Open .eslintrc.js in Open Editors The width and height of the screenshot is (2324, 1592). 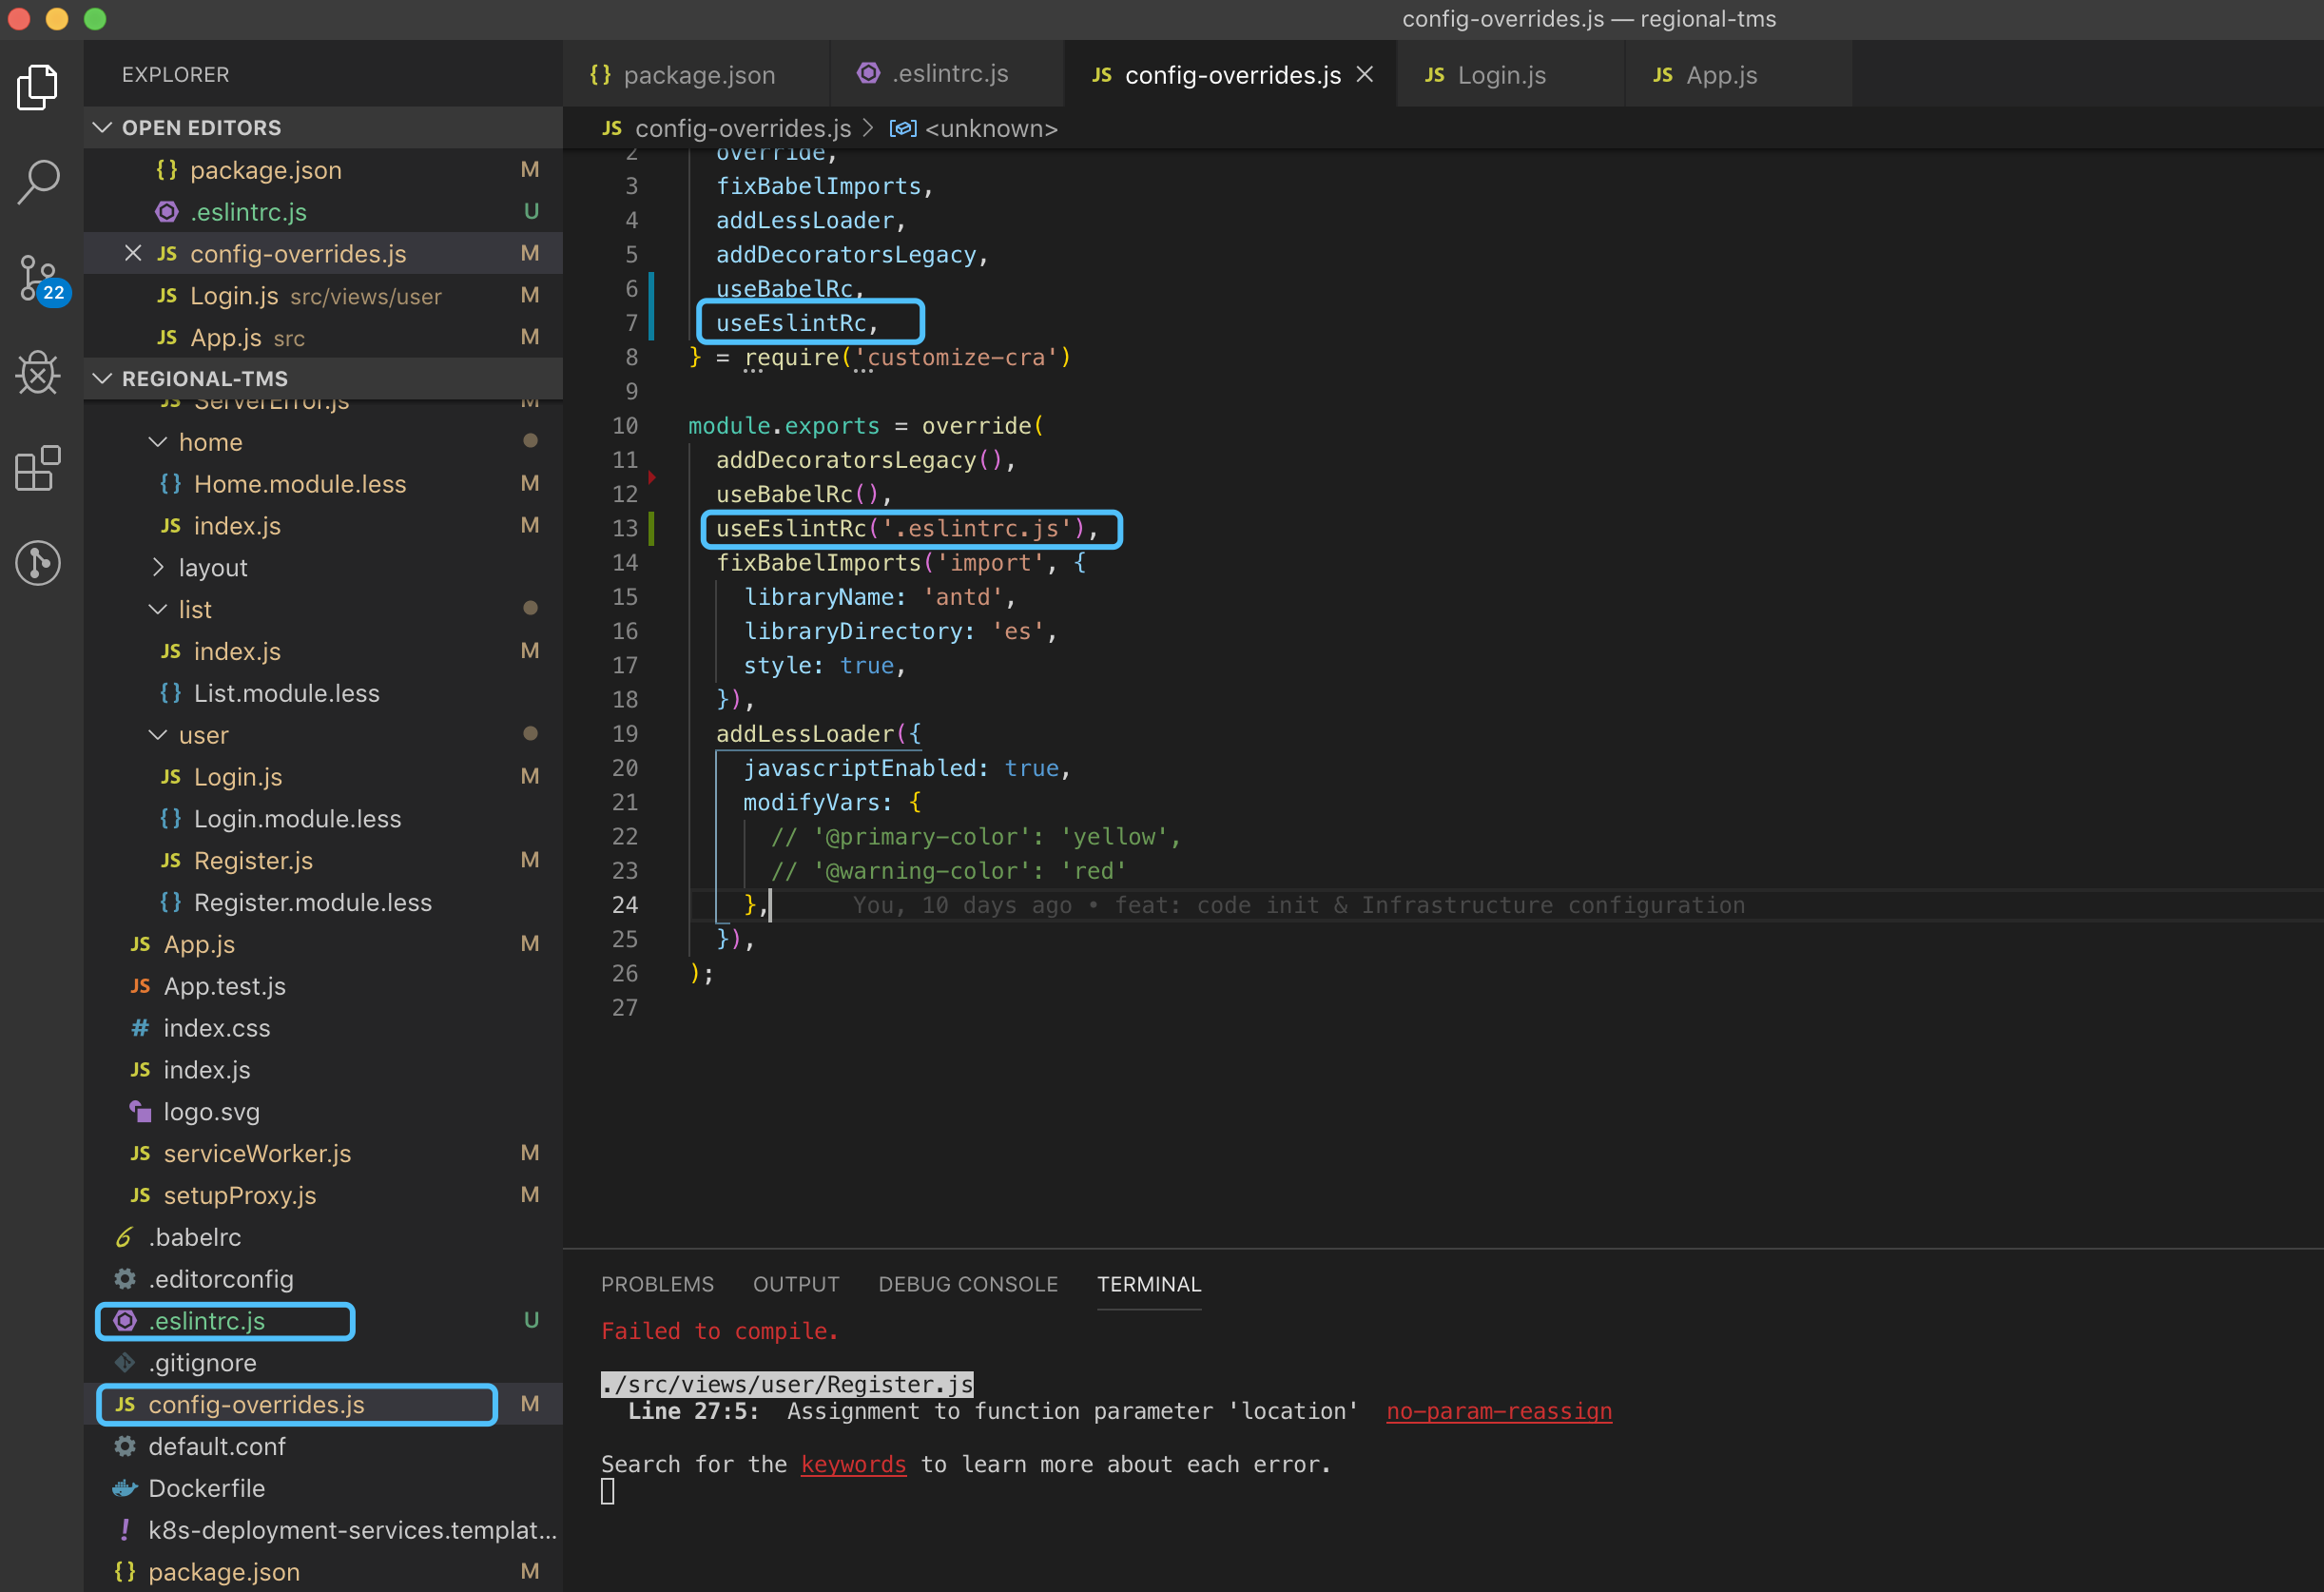(323, 212)
